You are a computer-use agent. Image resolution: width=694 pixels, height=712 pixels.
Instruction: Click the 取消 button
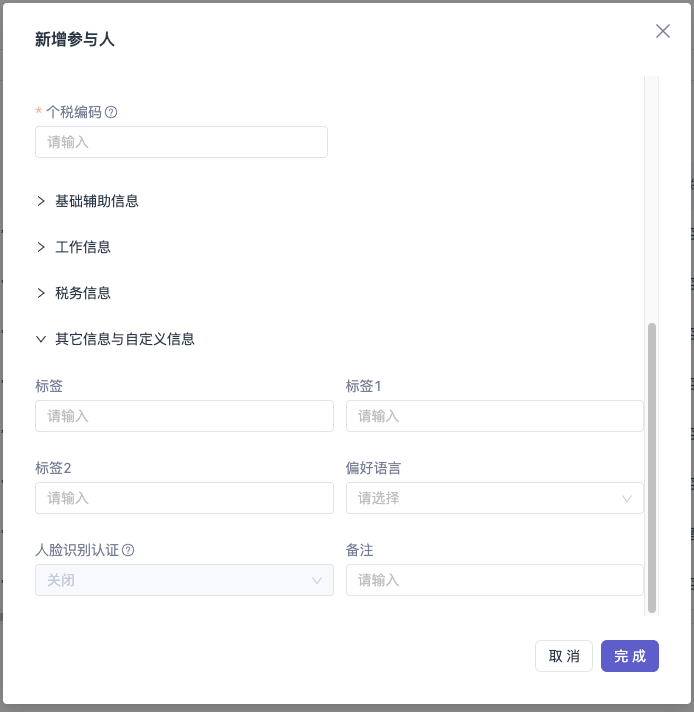pos(564,656)
